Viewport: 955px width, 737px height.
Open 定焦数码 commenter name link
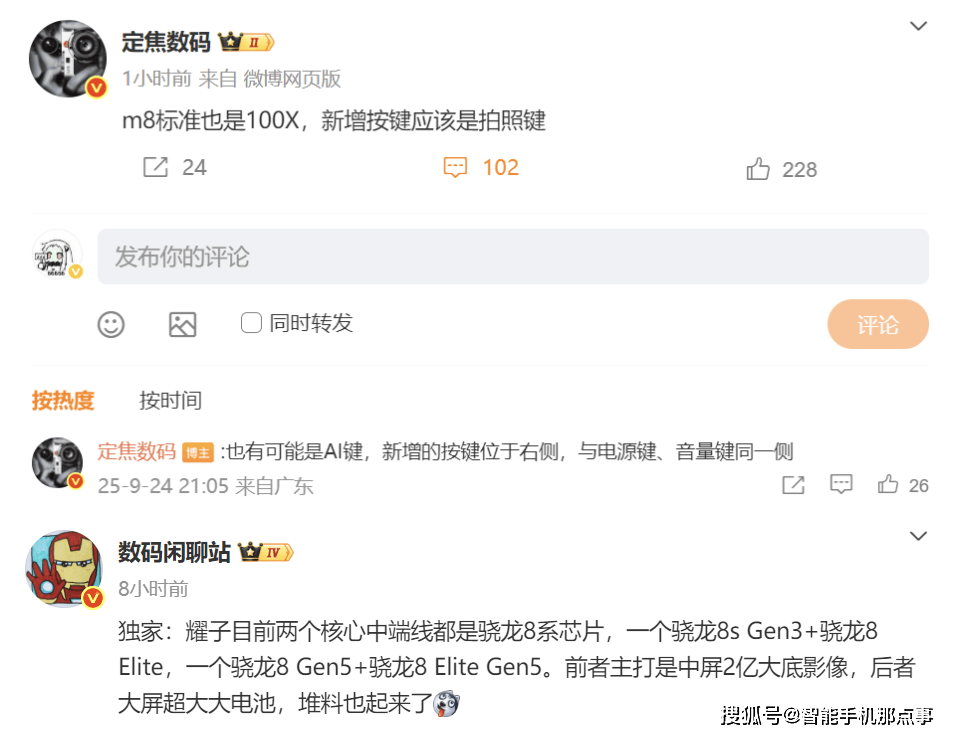(136, 451)
